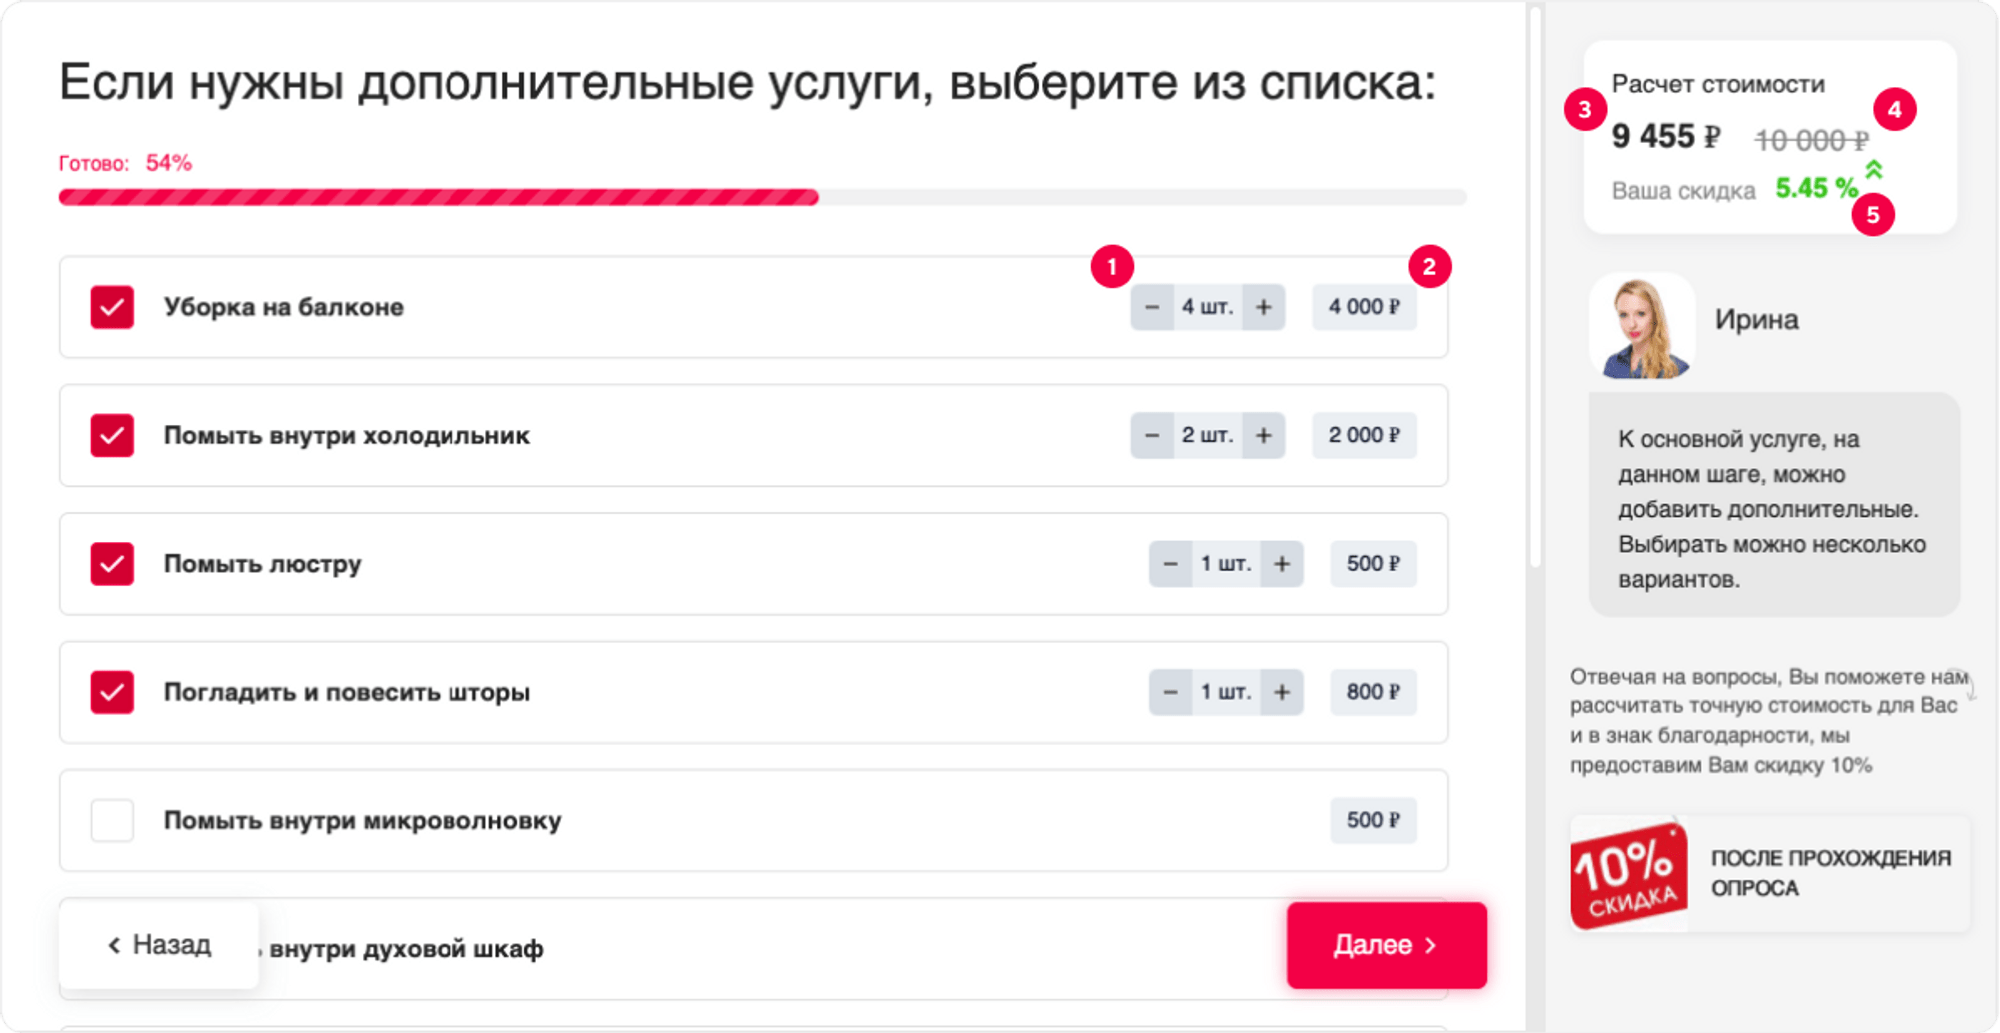Reduce Помыть люстру quantity with minus
Image resolution: width=2000 pixels, height=1033 pixels.
[1170, 564]
